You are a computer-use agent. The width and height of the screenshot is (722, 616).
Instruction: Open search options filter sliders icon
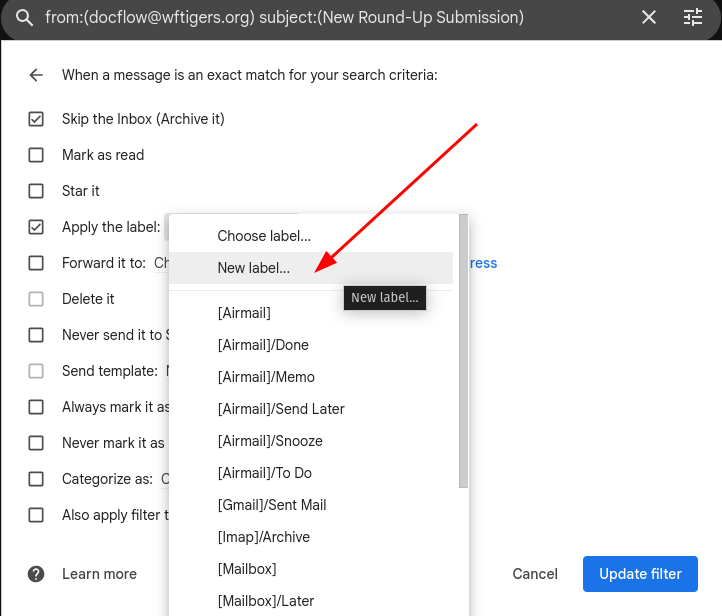(x=693, y=17)
